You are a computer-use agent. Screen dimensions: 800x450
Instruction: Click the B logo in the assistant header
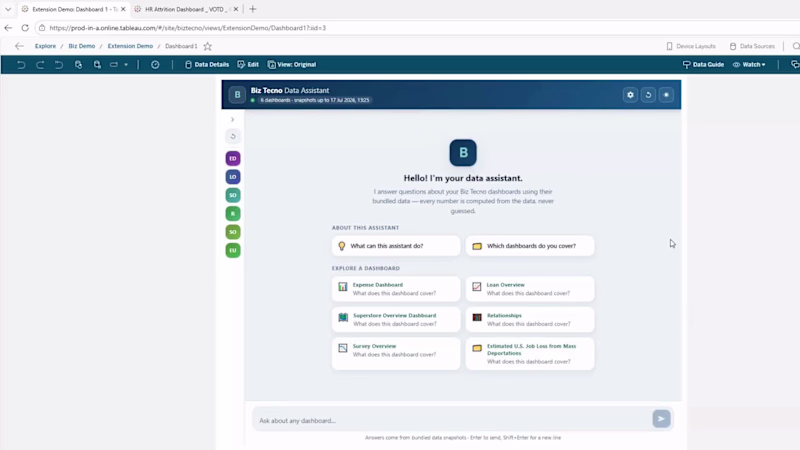[237, 95]
